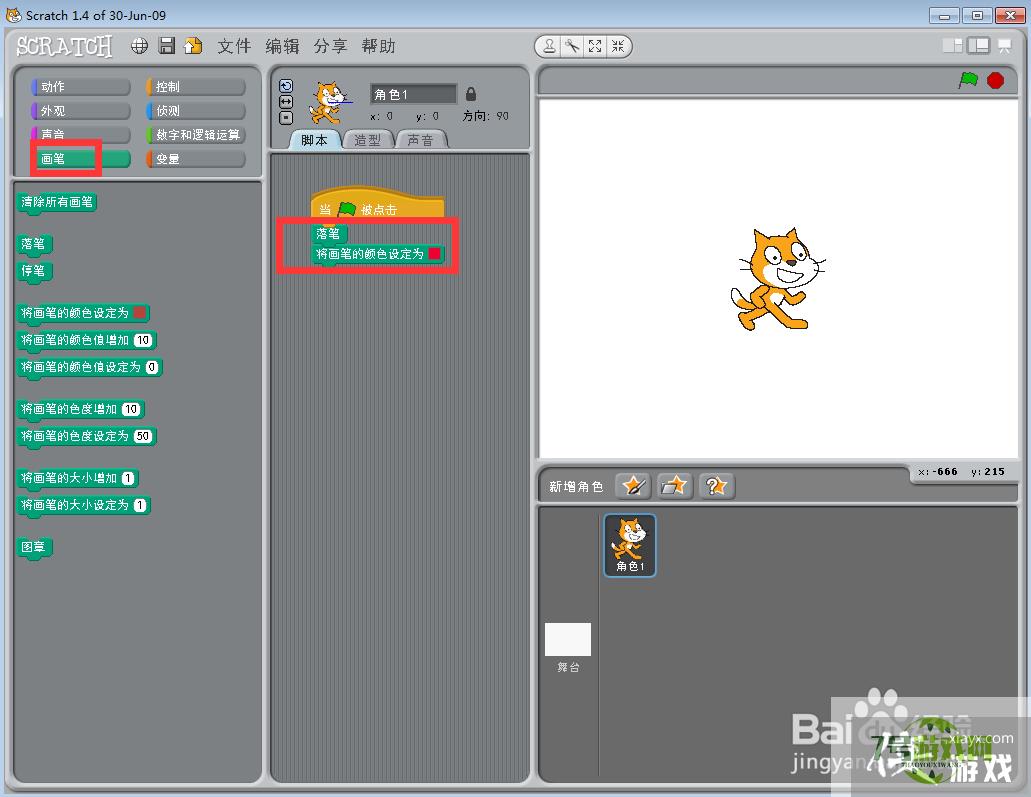Select the 侦测 block category
Viewport: 1031px width, 797px height.
click(x=196, y=110)
